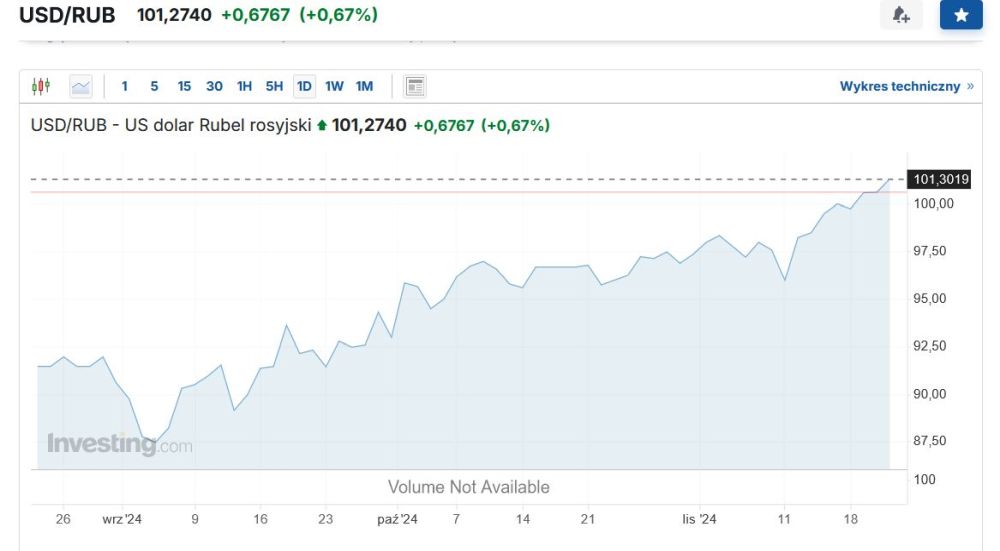Add USD/RUB to watchlist with star
The image size is (1000, 551).
coord(961,15)
